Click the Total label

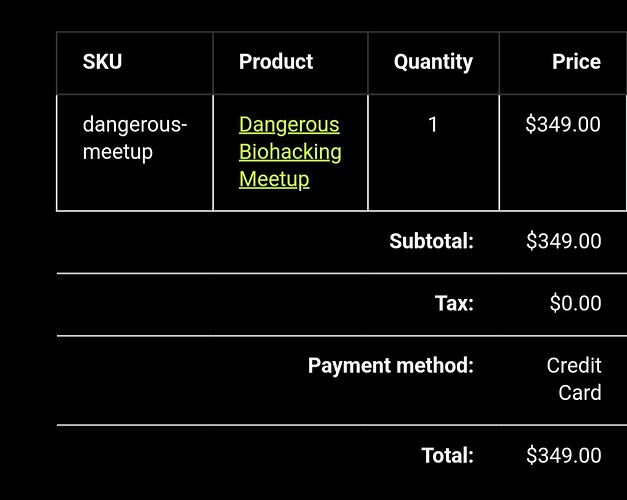[x=447, y=456]
